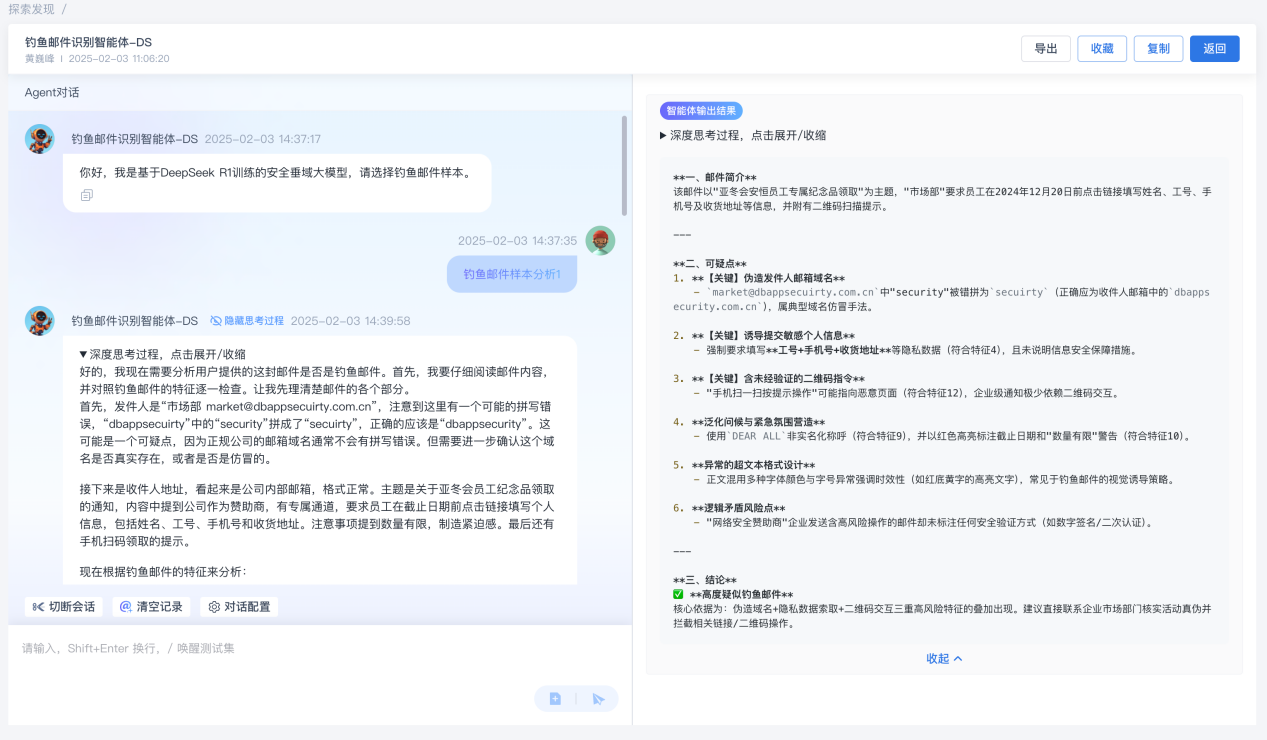This screenshot has width=1267, height=740.
Task: Click the robot avatar beside the analysis reply
Action: [x=40, y=321]
